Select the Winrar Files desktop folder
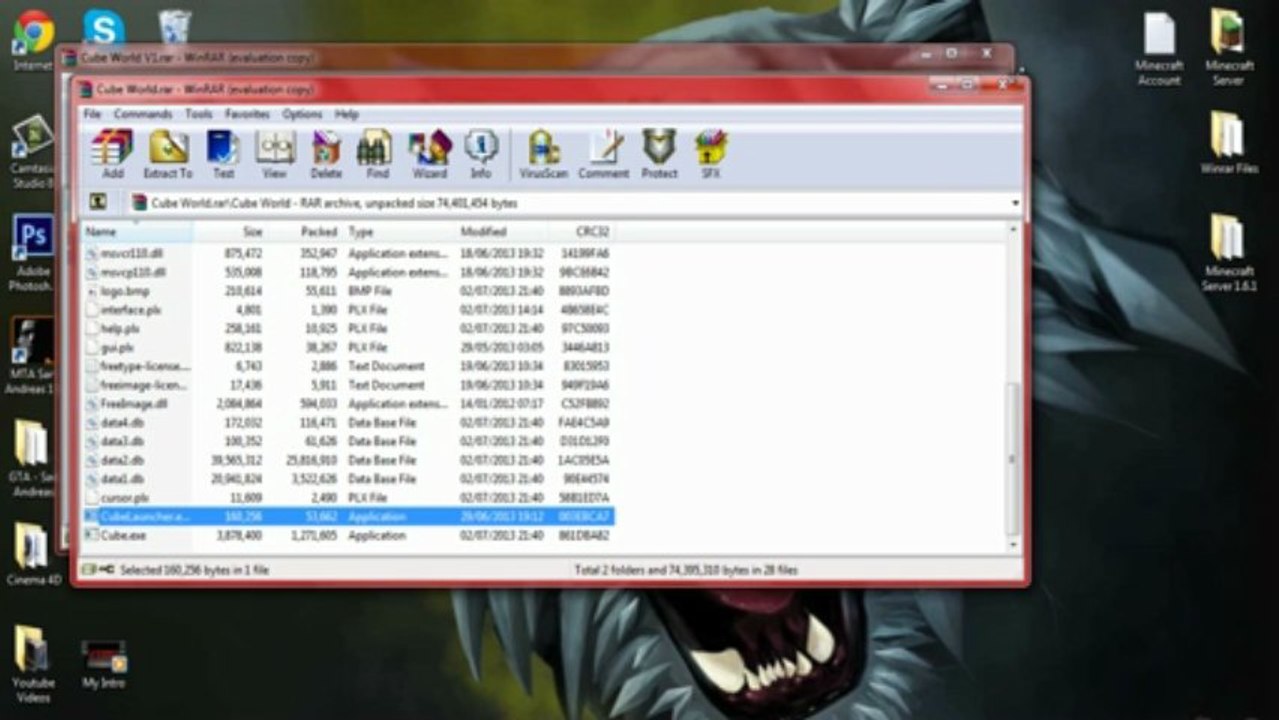 pos(1228,142)
